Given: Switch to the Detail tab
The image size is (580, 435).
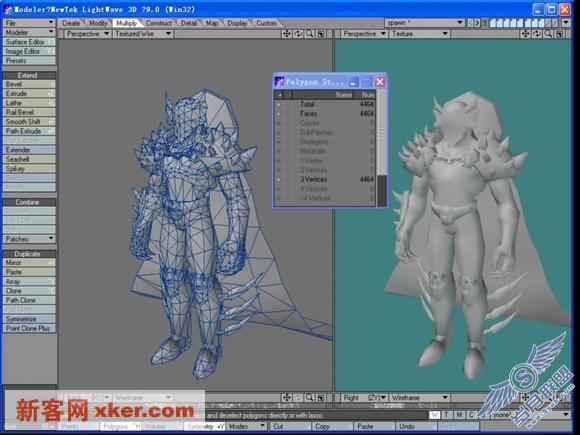Looking at the screenshot, I should pyautogui.click(x=189, y=23).
